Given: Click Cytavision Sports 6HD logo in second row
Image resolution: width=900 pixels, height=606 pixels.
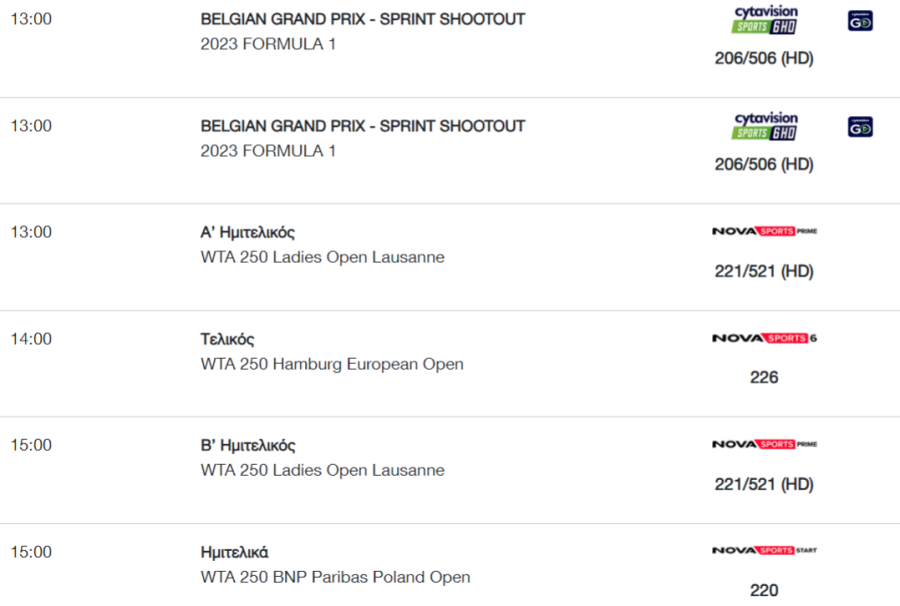Looking at the screenshot, I should (x=765, y=126).
